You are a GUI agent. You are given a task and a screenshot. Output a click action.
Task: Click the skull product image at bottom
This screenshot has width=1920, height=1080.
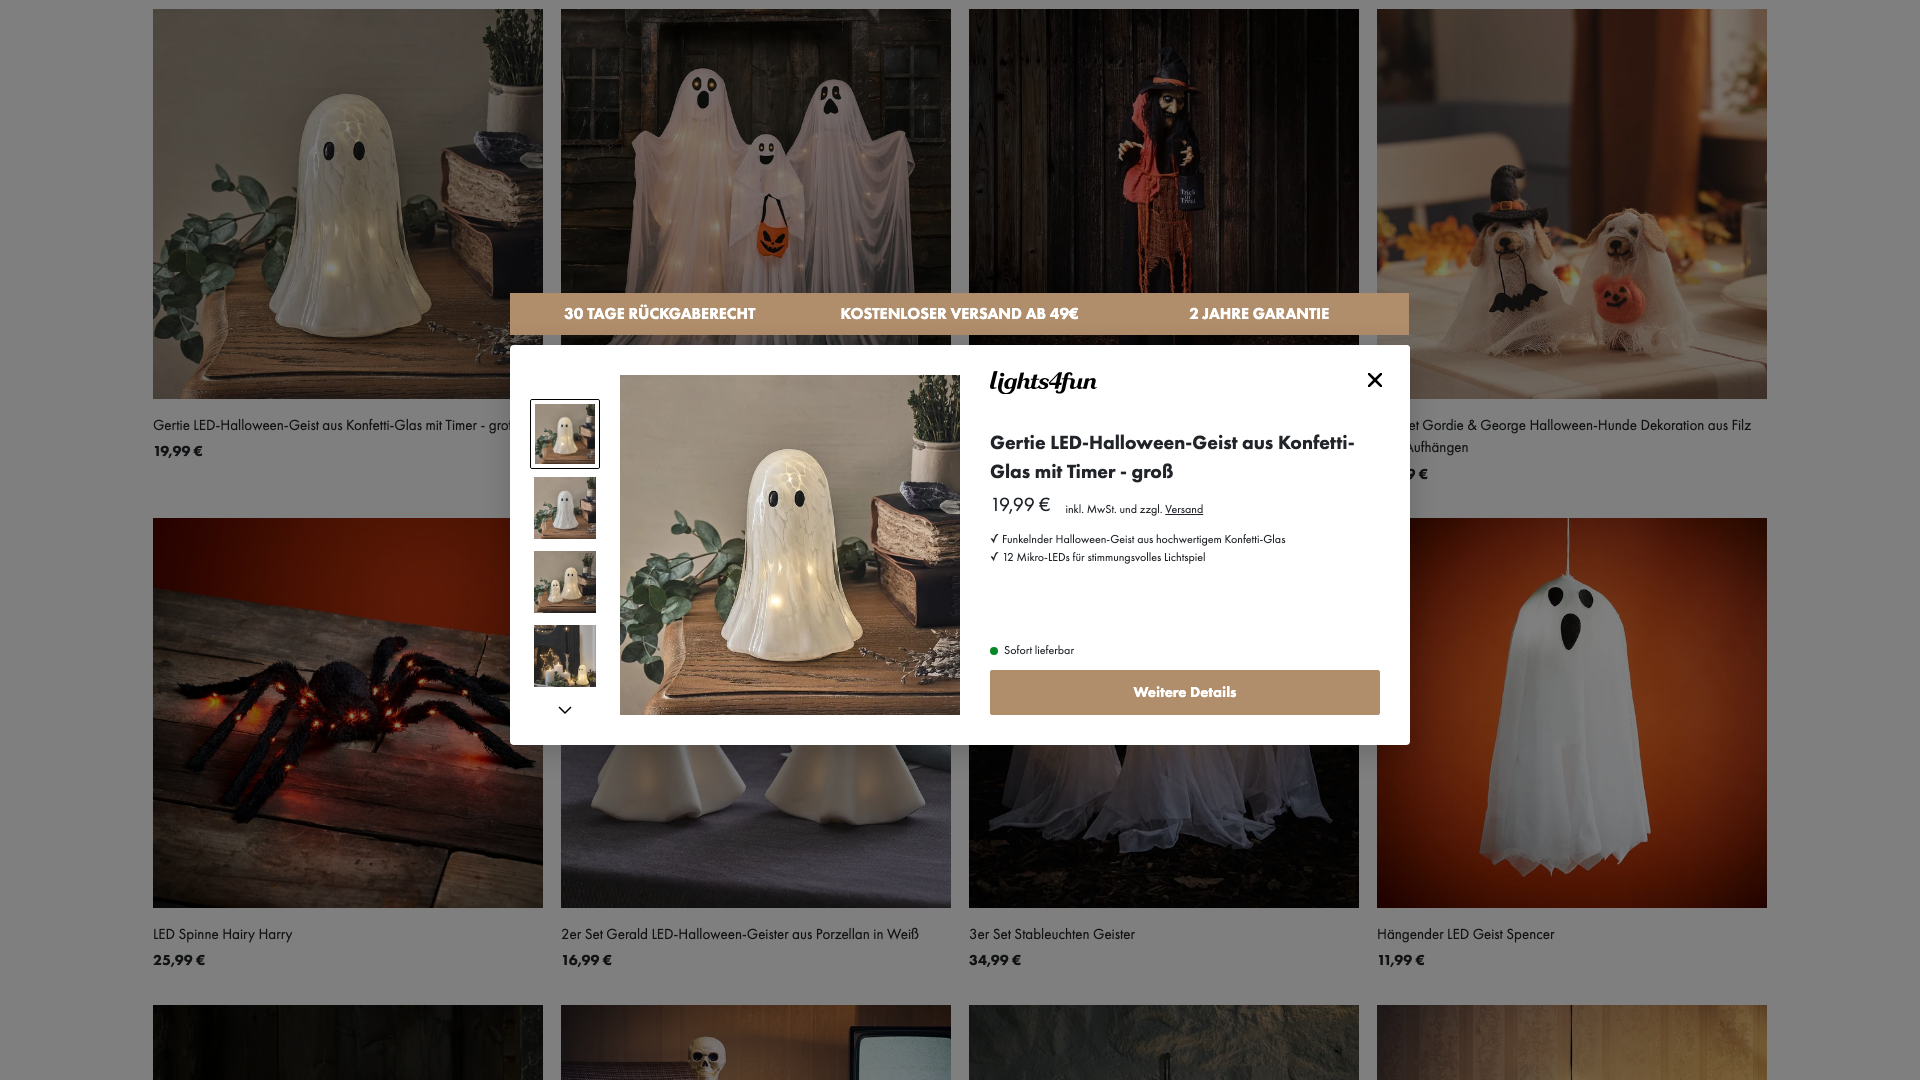tap(756, 1042)
